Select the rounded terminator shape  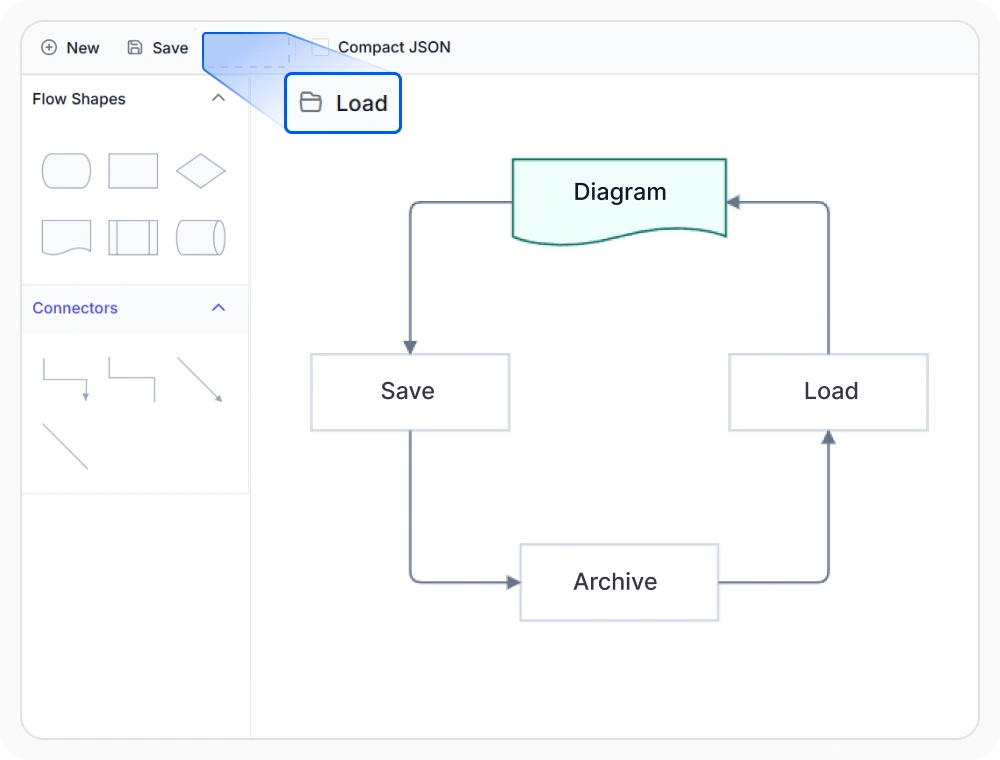66,171
